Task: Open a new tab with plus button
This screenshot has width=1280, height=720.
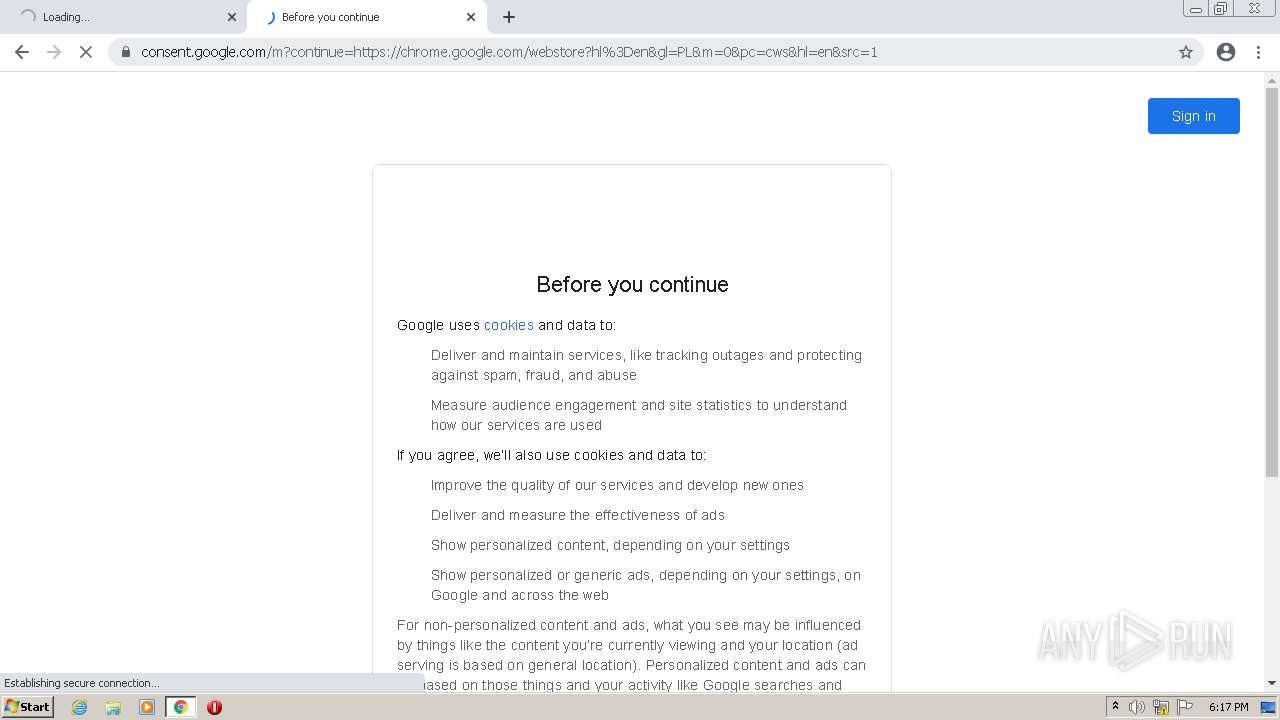Action: pyautogui.click(x=509, y=17)
